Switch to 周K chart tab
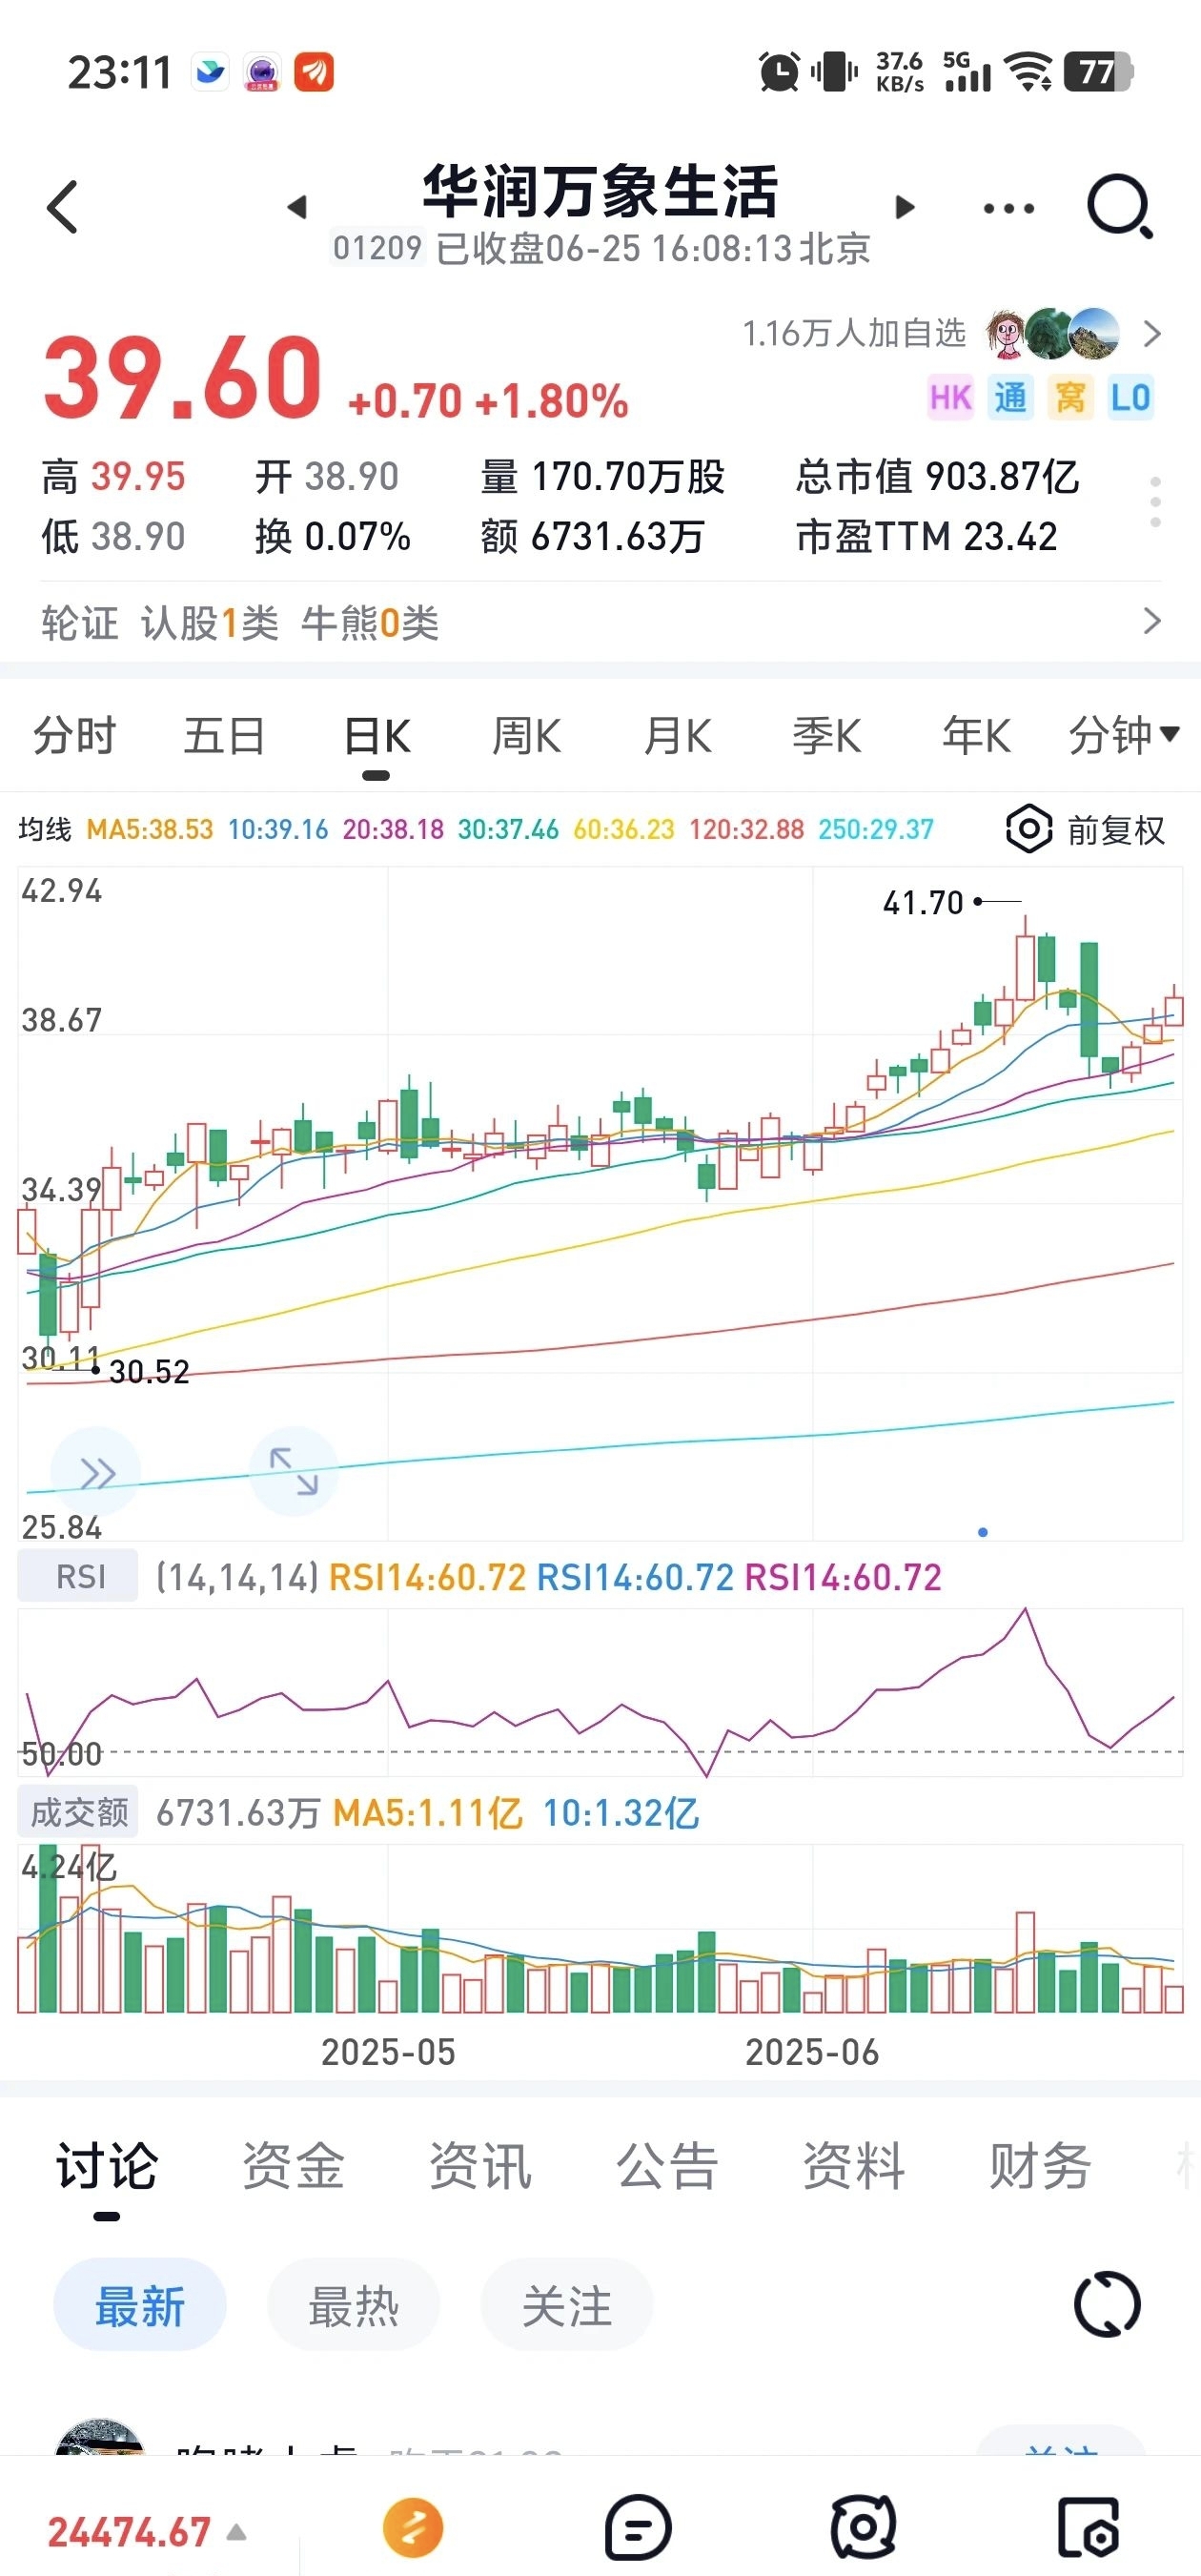The width and height of the screenshot is (1201, 2576). (526, 736)
